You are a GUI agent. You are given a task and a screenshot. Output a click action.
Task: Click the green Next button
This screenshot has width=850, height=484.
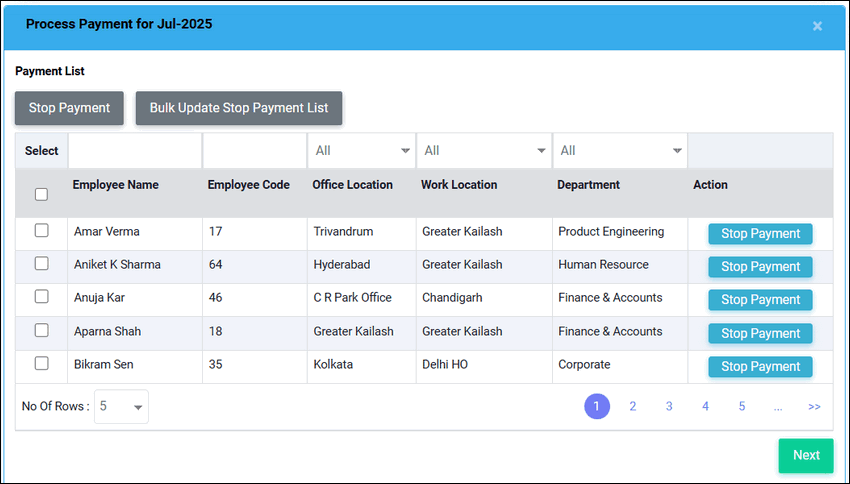coord(805,455)
